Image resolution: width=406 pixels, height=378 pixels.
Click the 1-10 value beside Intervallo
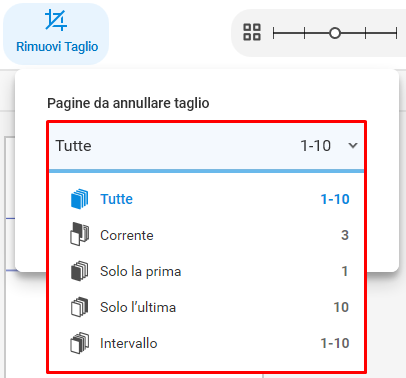point(335,343)
